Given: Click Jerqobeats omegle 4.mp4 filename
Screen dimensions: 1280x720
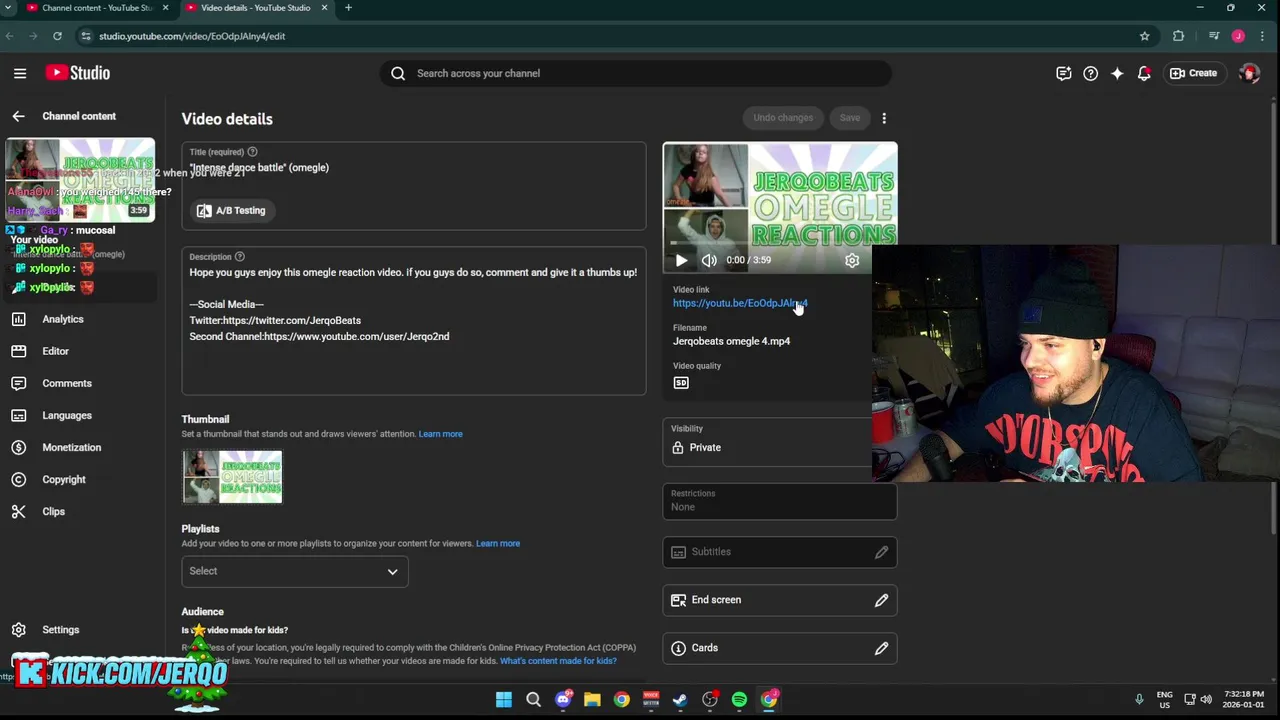Looking at the screenshot, I should pos(731,341).
